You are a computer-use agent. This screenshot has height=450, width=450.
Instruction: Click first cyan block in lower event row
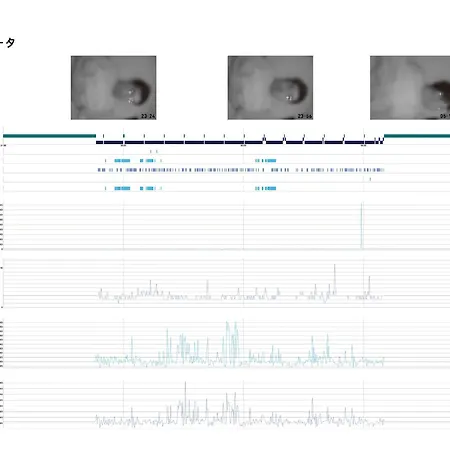click(x=122, y=188)
